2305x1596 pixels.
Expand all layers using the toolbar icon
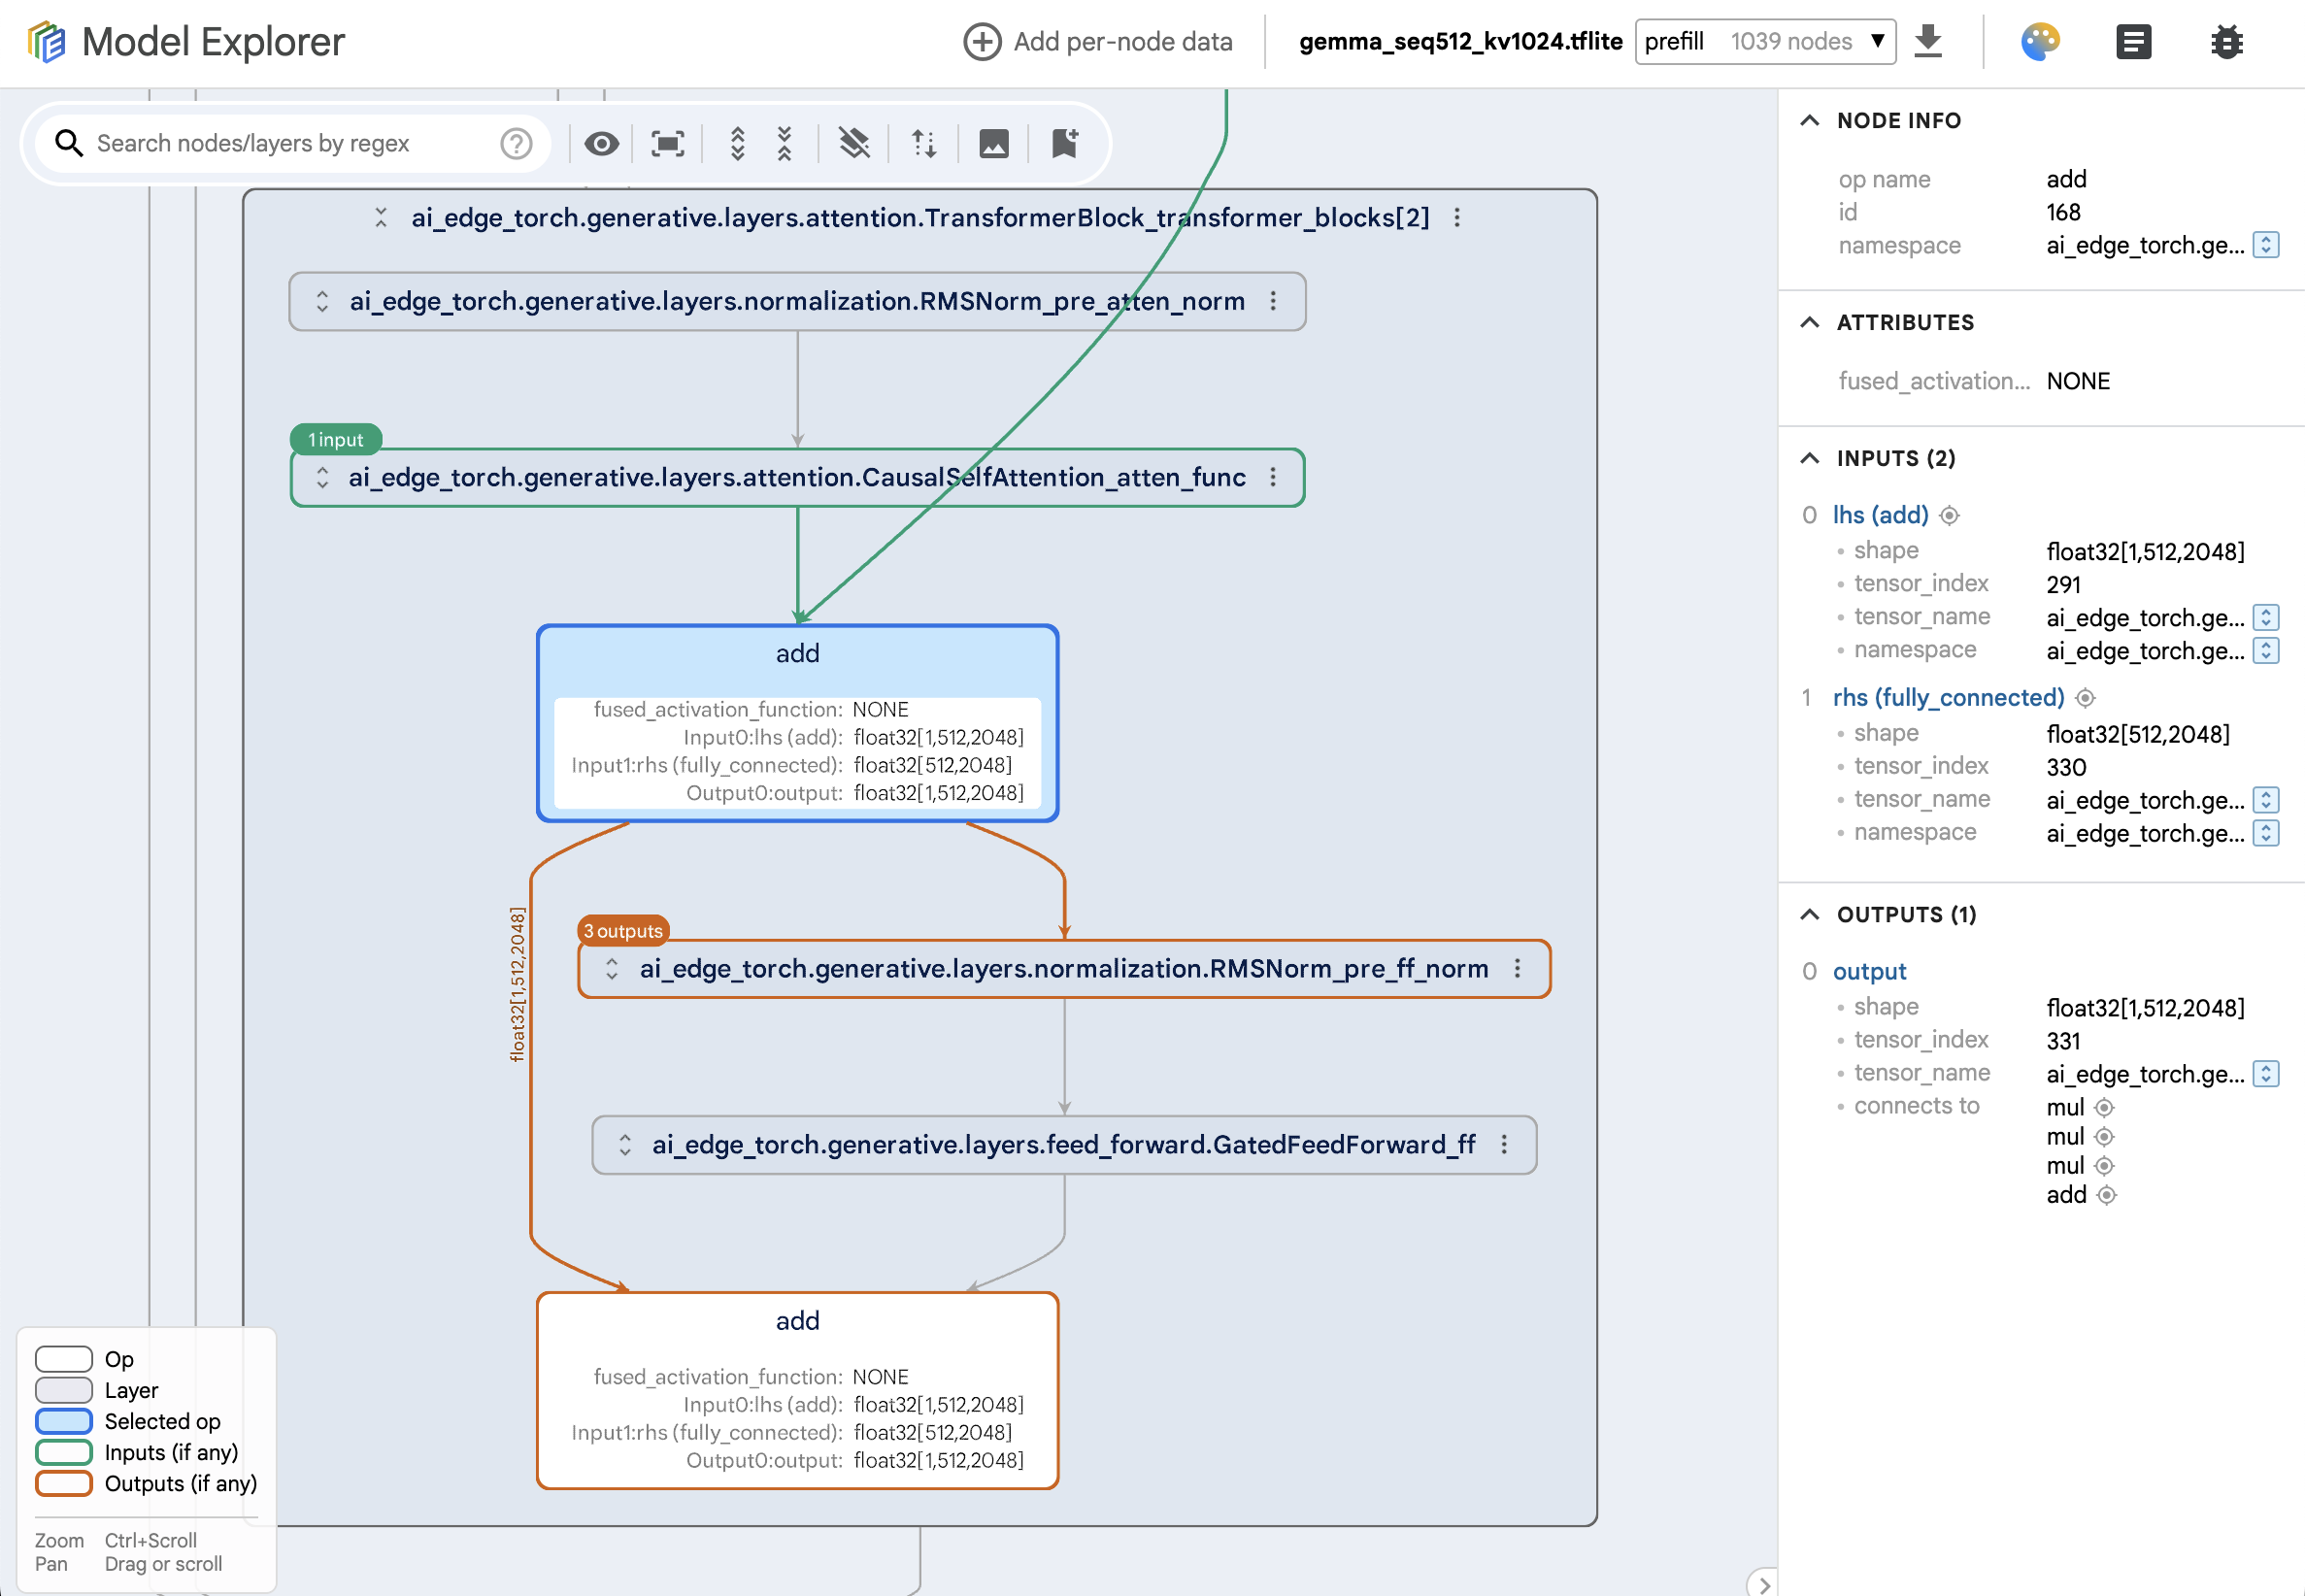pos(738,143)
